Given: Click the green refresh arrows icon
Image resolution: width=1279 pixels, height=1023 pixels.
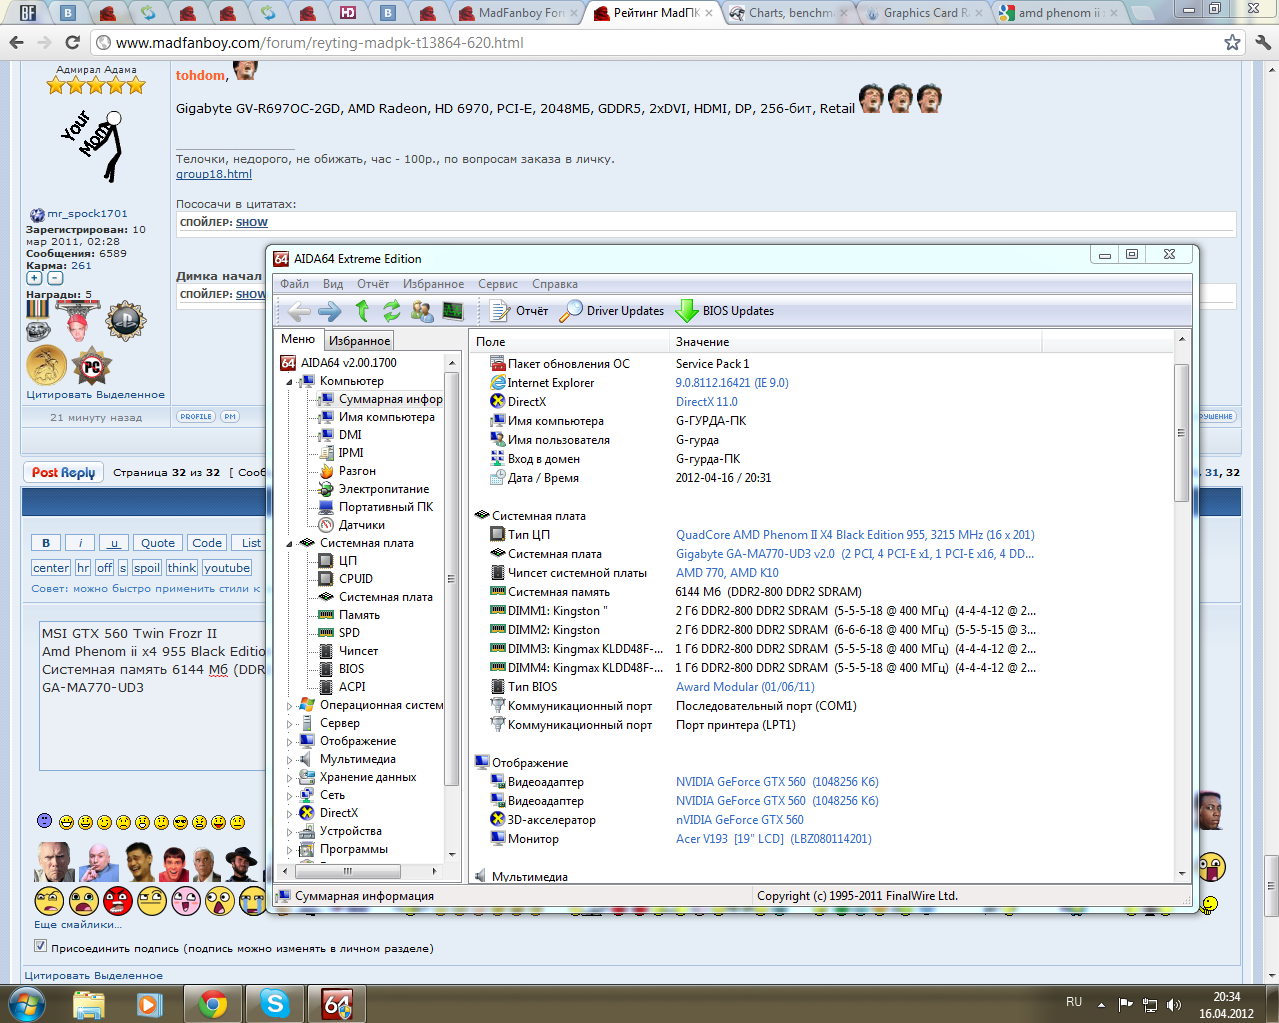Looking at the screenshot, I should pyautogui.click(x=391, y=311).
